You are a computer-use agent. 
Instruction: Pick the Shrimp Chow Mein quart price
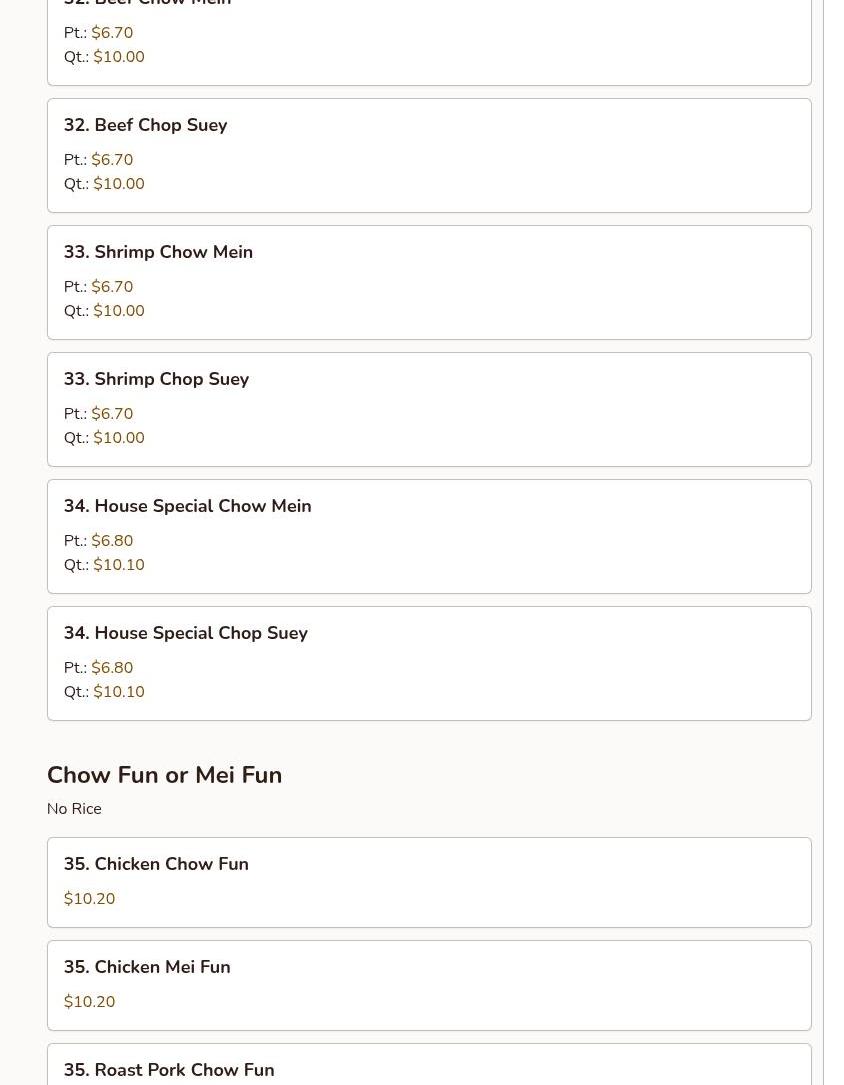[118, 311]
